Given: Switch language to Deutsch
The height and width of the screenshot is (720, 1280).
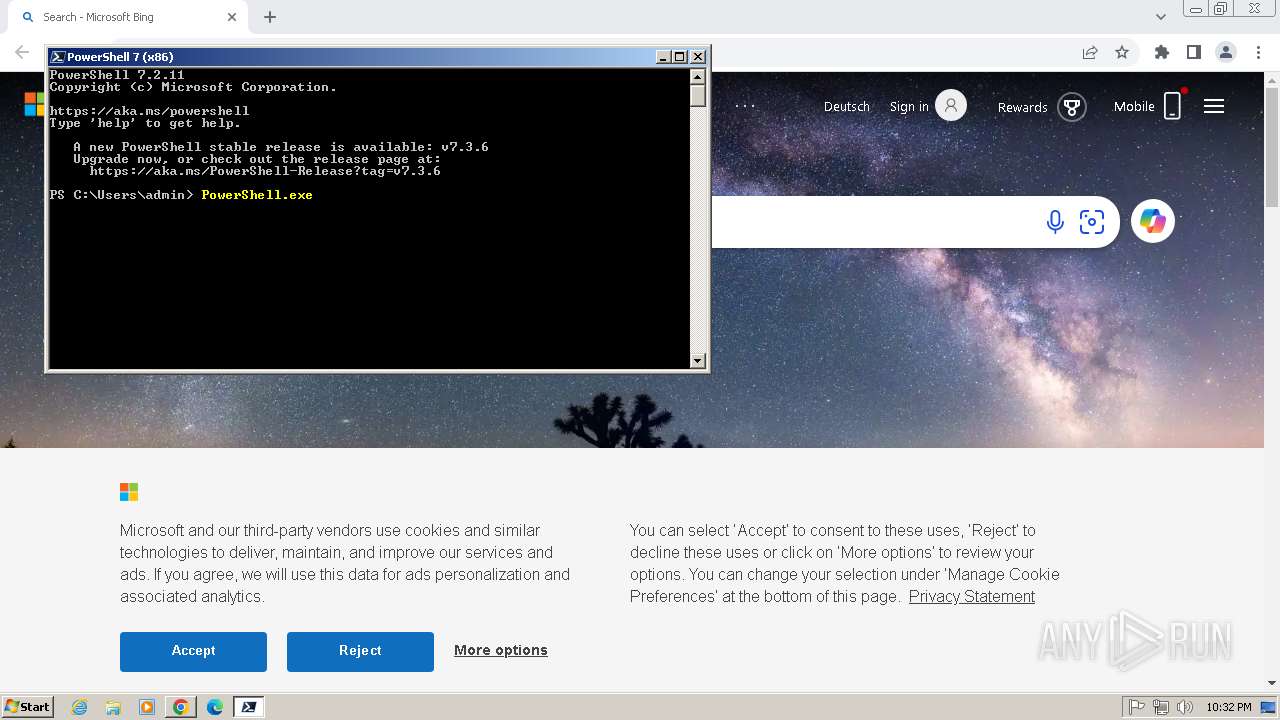Looking at the screenshot, I should click(846, 106).
